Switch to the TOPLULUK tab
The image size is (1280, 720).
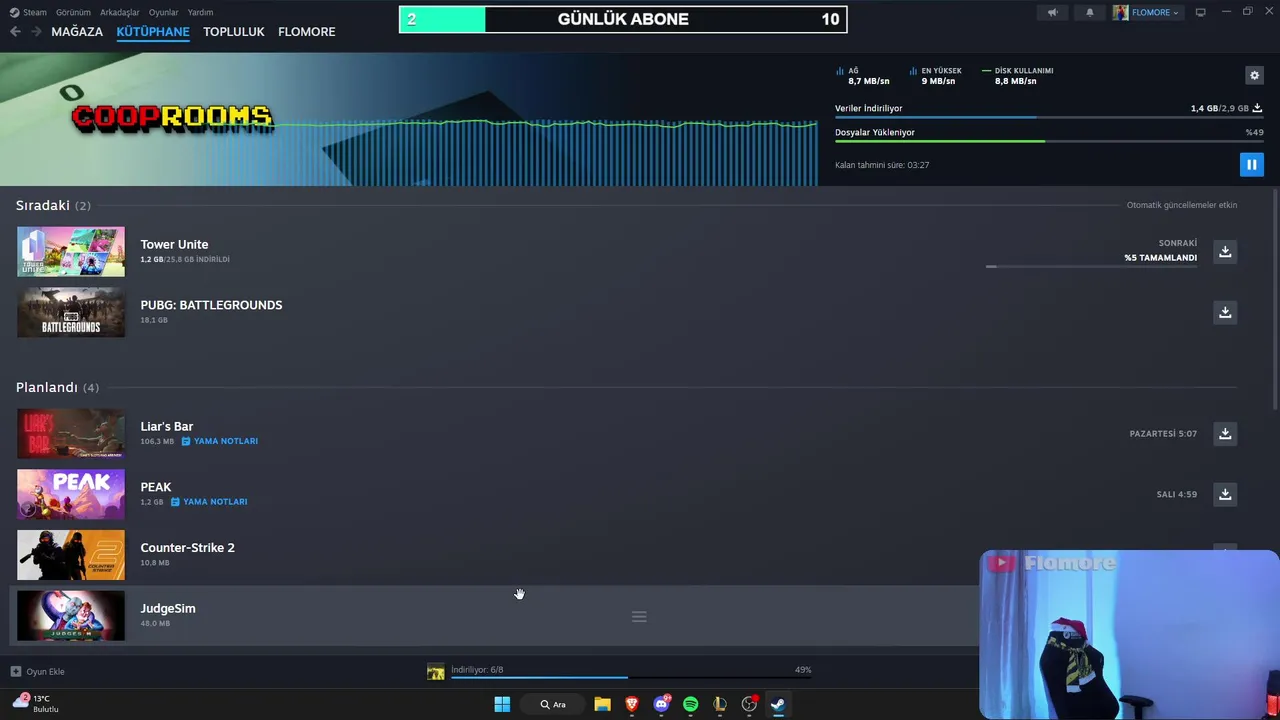[x=234, y=32]
